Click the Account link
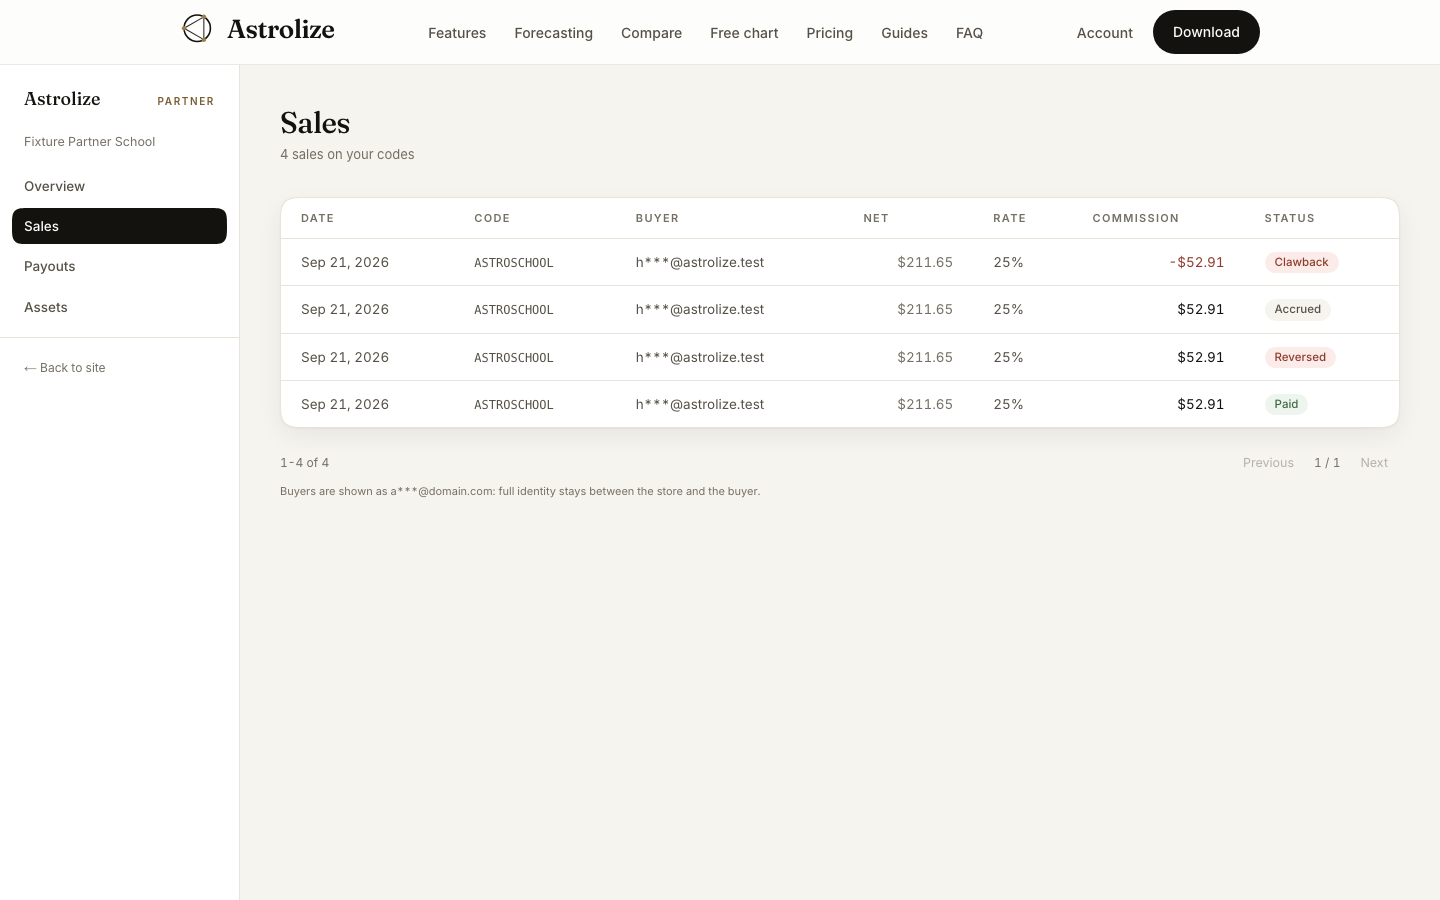The height and width of the screenshot is (900, 1440). click(x=1104, y=33)
